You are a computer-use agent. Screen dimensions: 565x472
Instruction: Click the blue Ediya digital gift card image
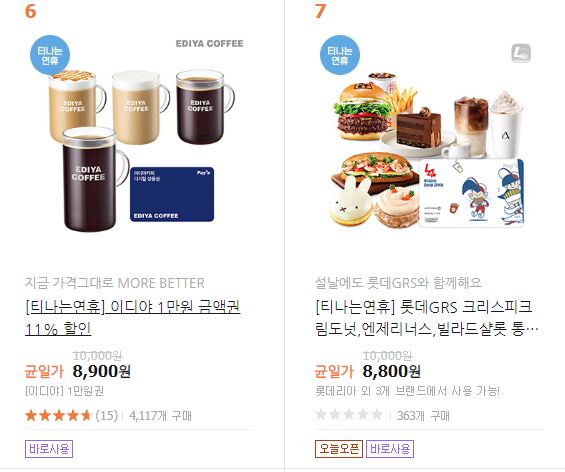172,194
